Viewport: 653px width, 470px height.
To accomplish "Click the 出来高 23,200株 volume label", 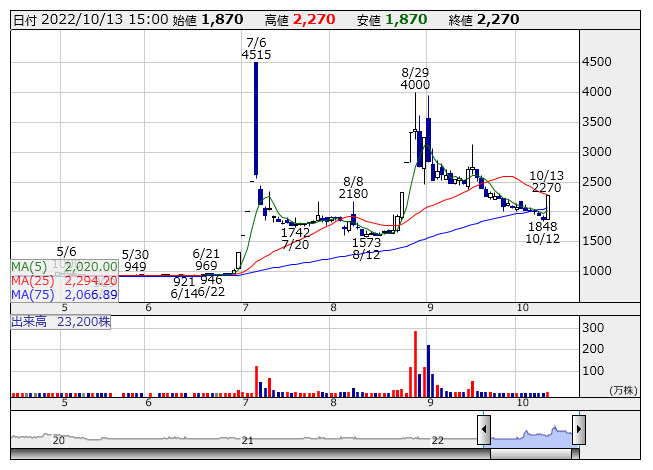I will [61, 322].
